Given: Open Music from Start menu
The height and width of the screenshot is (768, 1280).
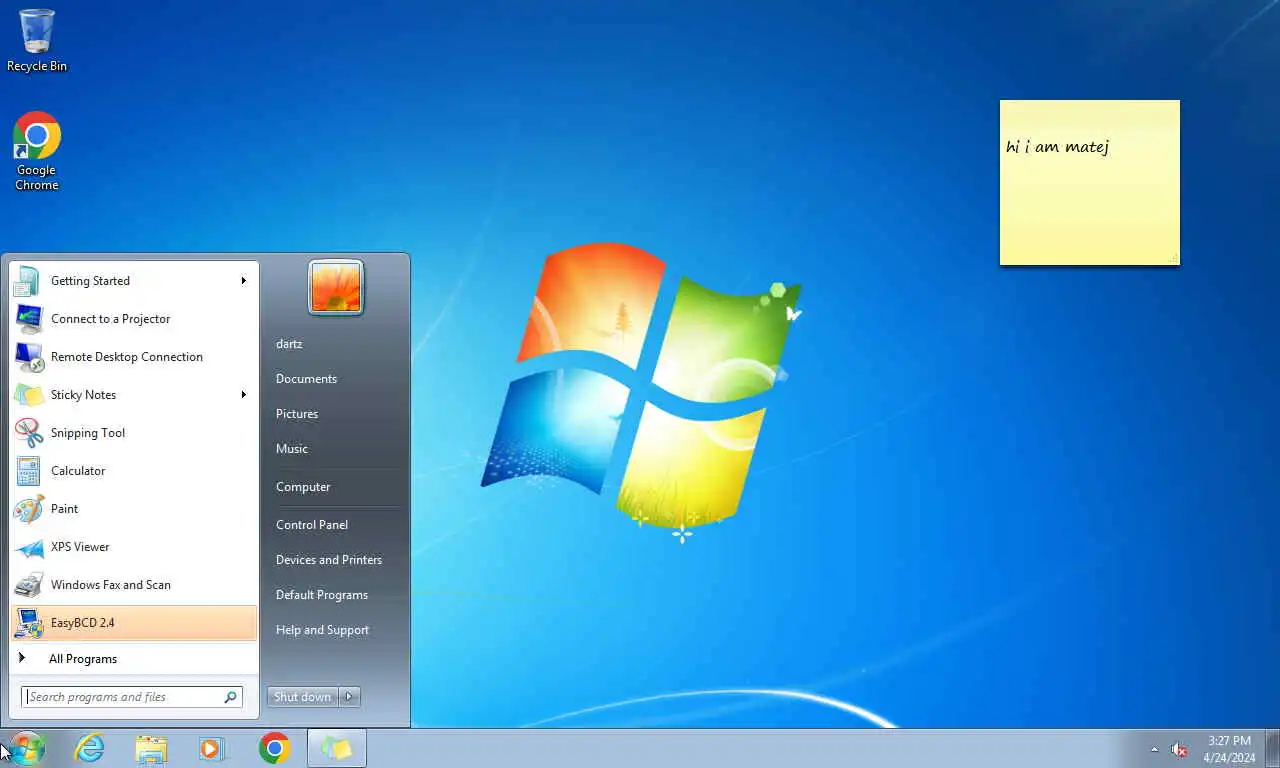Looking at the screenshot, I should pyautogui.click(x=292, y=449).
